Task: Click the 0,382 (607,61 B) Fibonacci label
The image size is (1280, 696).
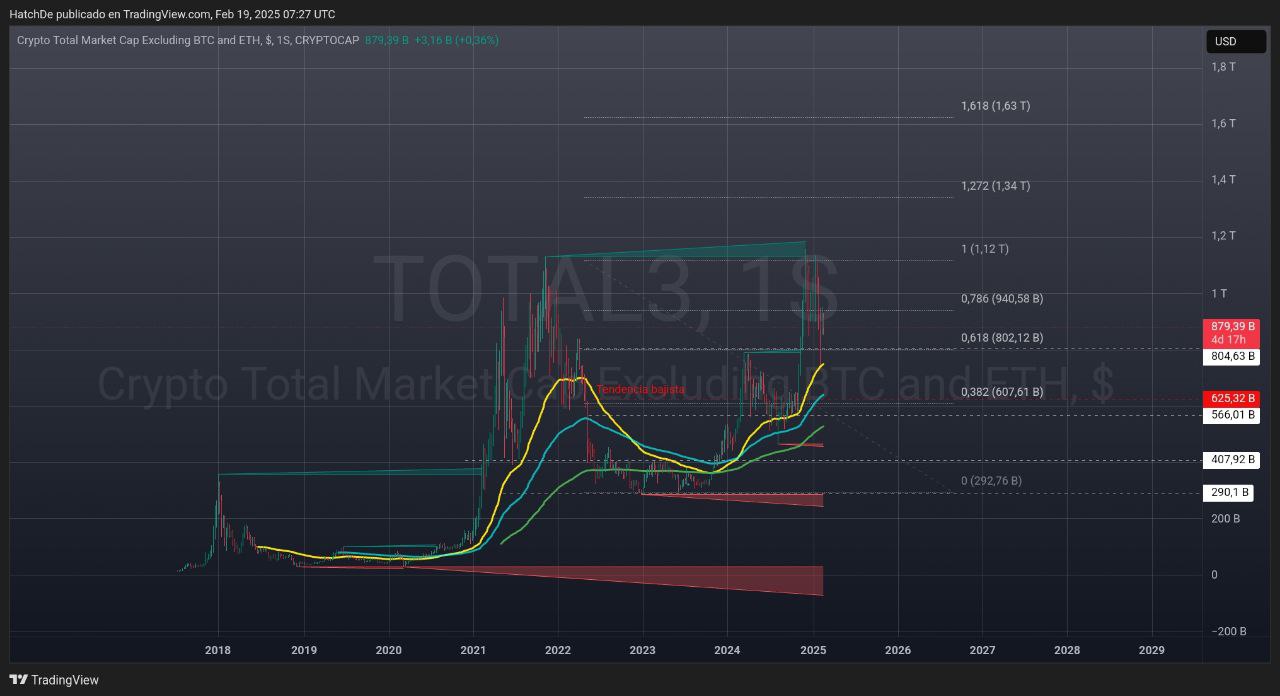Action: (x=1001, y=392)
